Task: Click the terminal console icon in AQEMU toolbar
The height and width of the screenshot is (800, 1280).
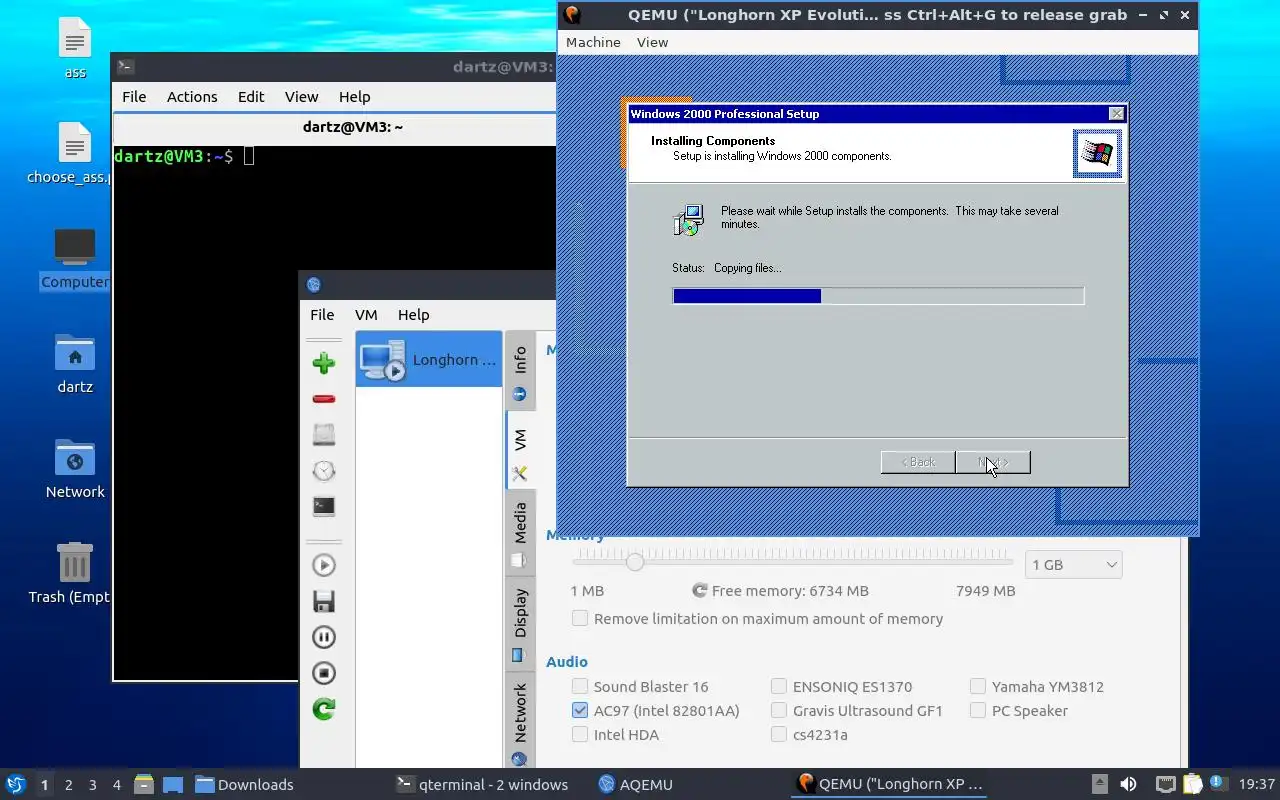Action: [323, 506]
